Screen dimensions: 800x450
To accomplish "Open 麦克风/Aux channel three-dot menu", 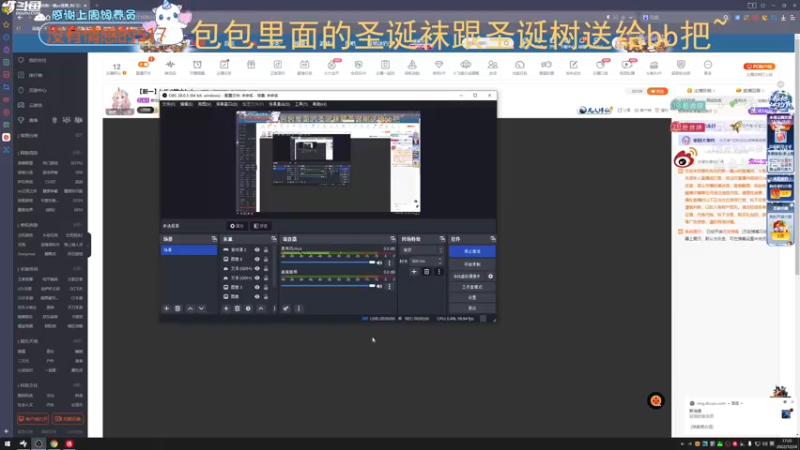I will click(389, 263).
